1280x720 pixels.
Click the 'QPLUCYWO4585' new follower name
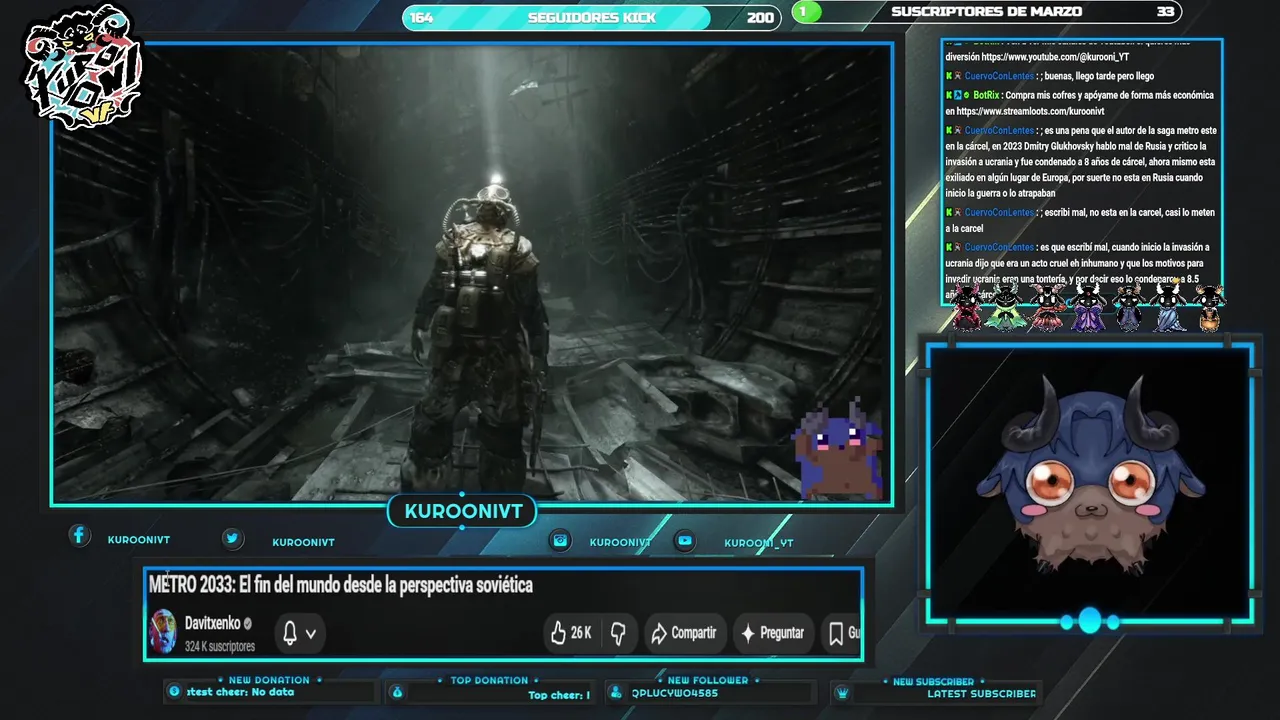[675, 693]
